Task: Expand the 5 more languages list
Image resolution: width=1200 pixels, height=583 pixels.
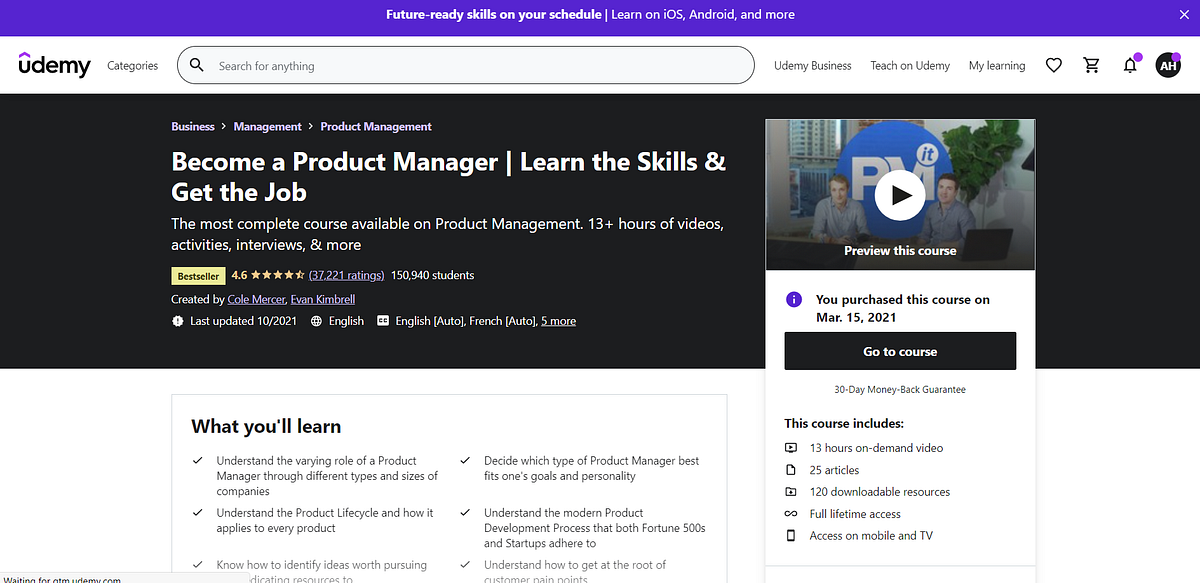Action: (558, 320)
